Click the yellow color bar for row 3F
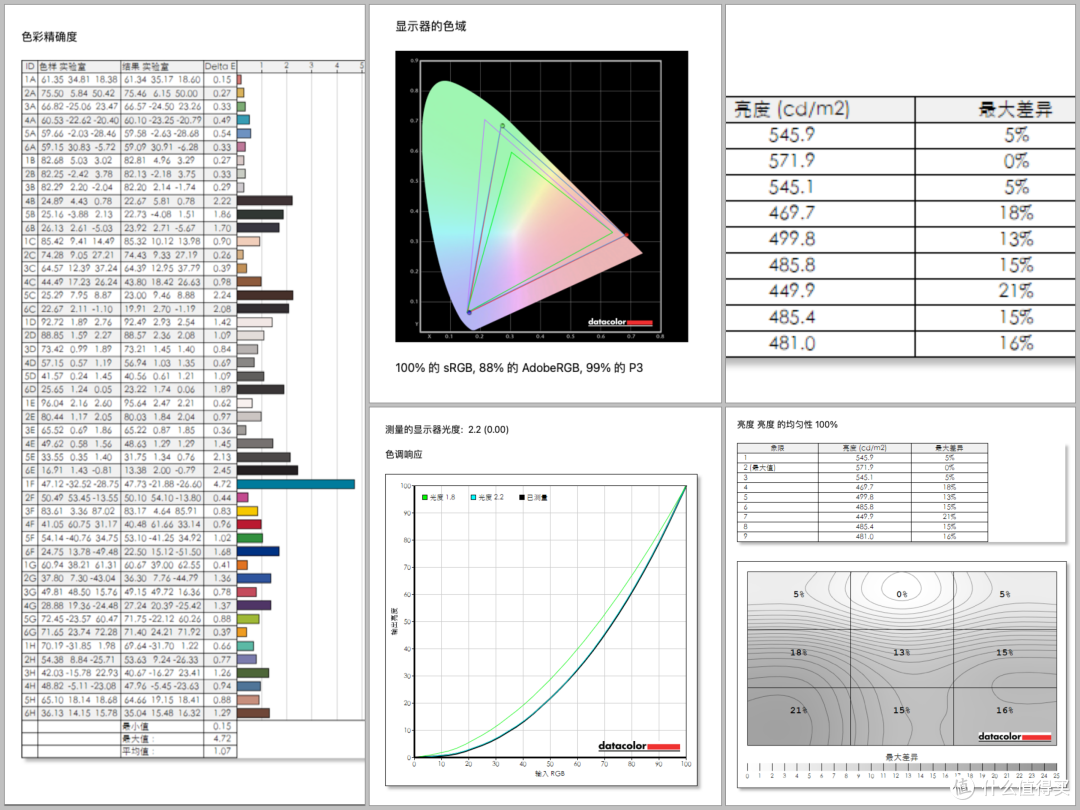Image resolution: width=1080 pixels, height=810 pixels. [x=247, y=511]
